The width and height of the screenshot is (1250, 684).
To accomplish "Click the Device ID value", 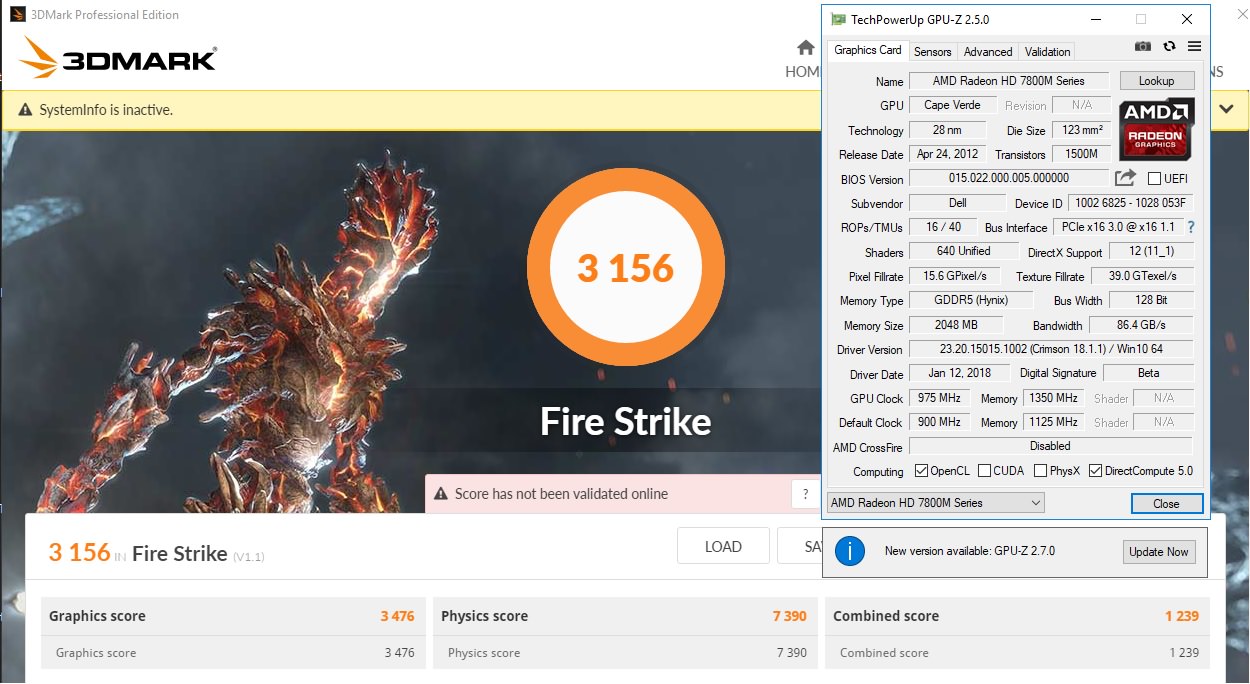I will coord(1130,203).
